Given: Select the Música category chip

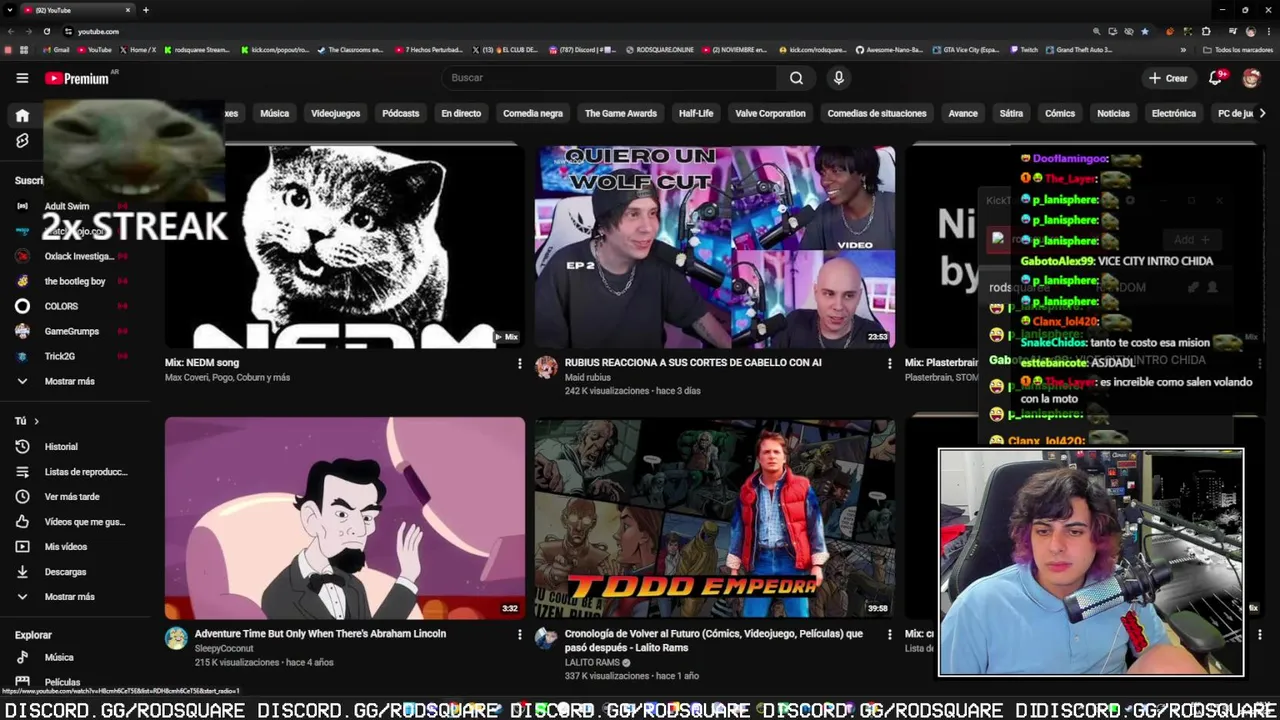Looking at the screenshot, I should [274, 114].
